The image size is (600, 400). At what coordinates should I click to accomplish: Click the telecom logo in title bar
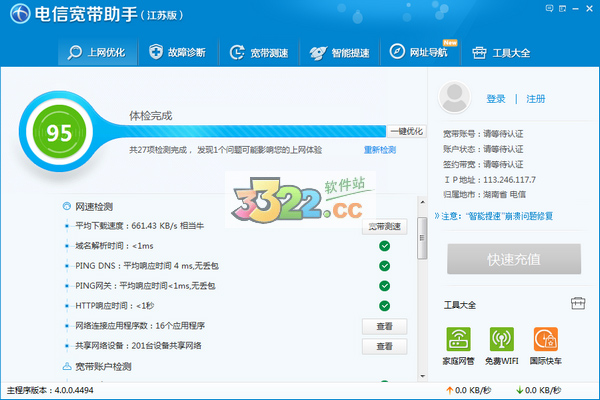20,13
